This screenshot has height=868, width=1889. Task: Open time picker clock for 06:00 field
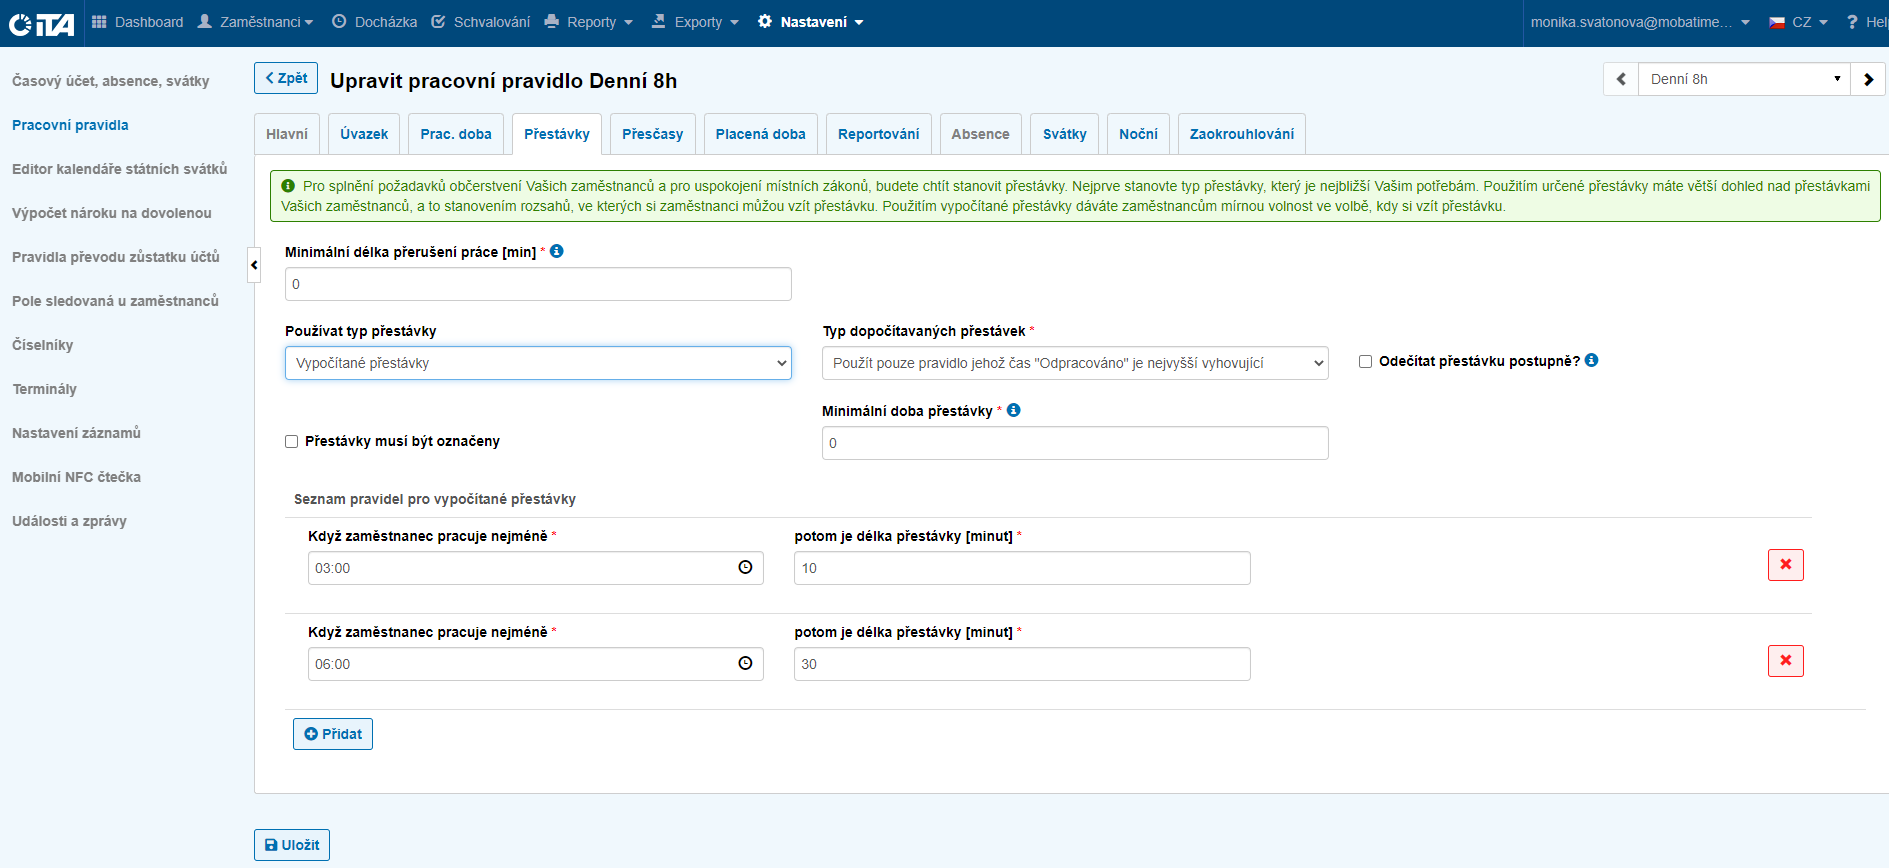pos(745,664)
